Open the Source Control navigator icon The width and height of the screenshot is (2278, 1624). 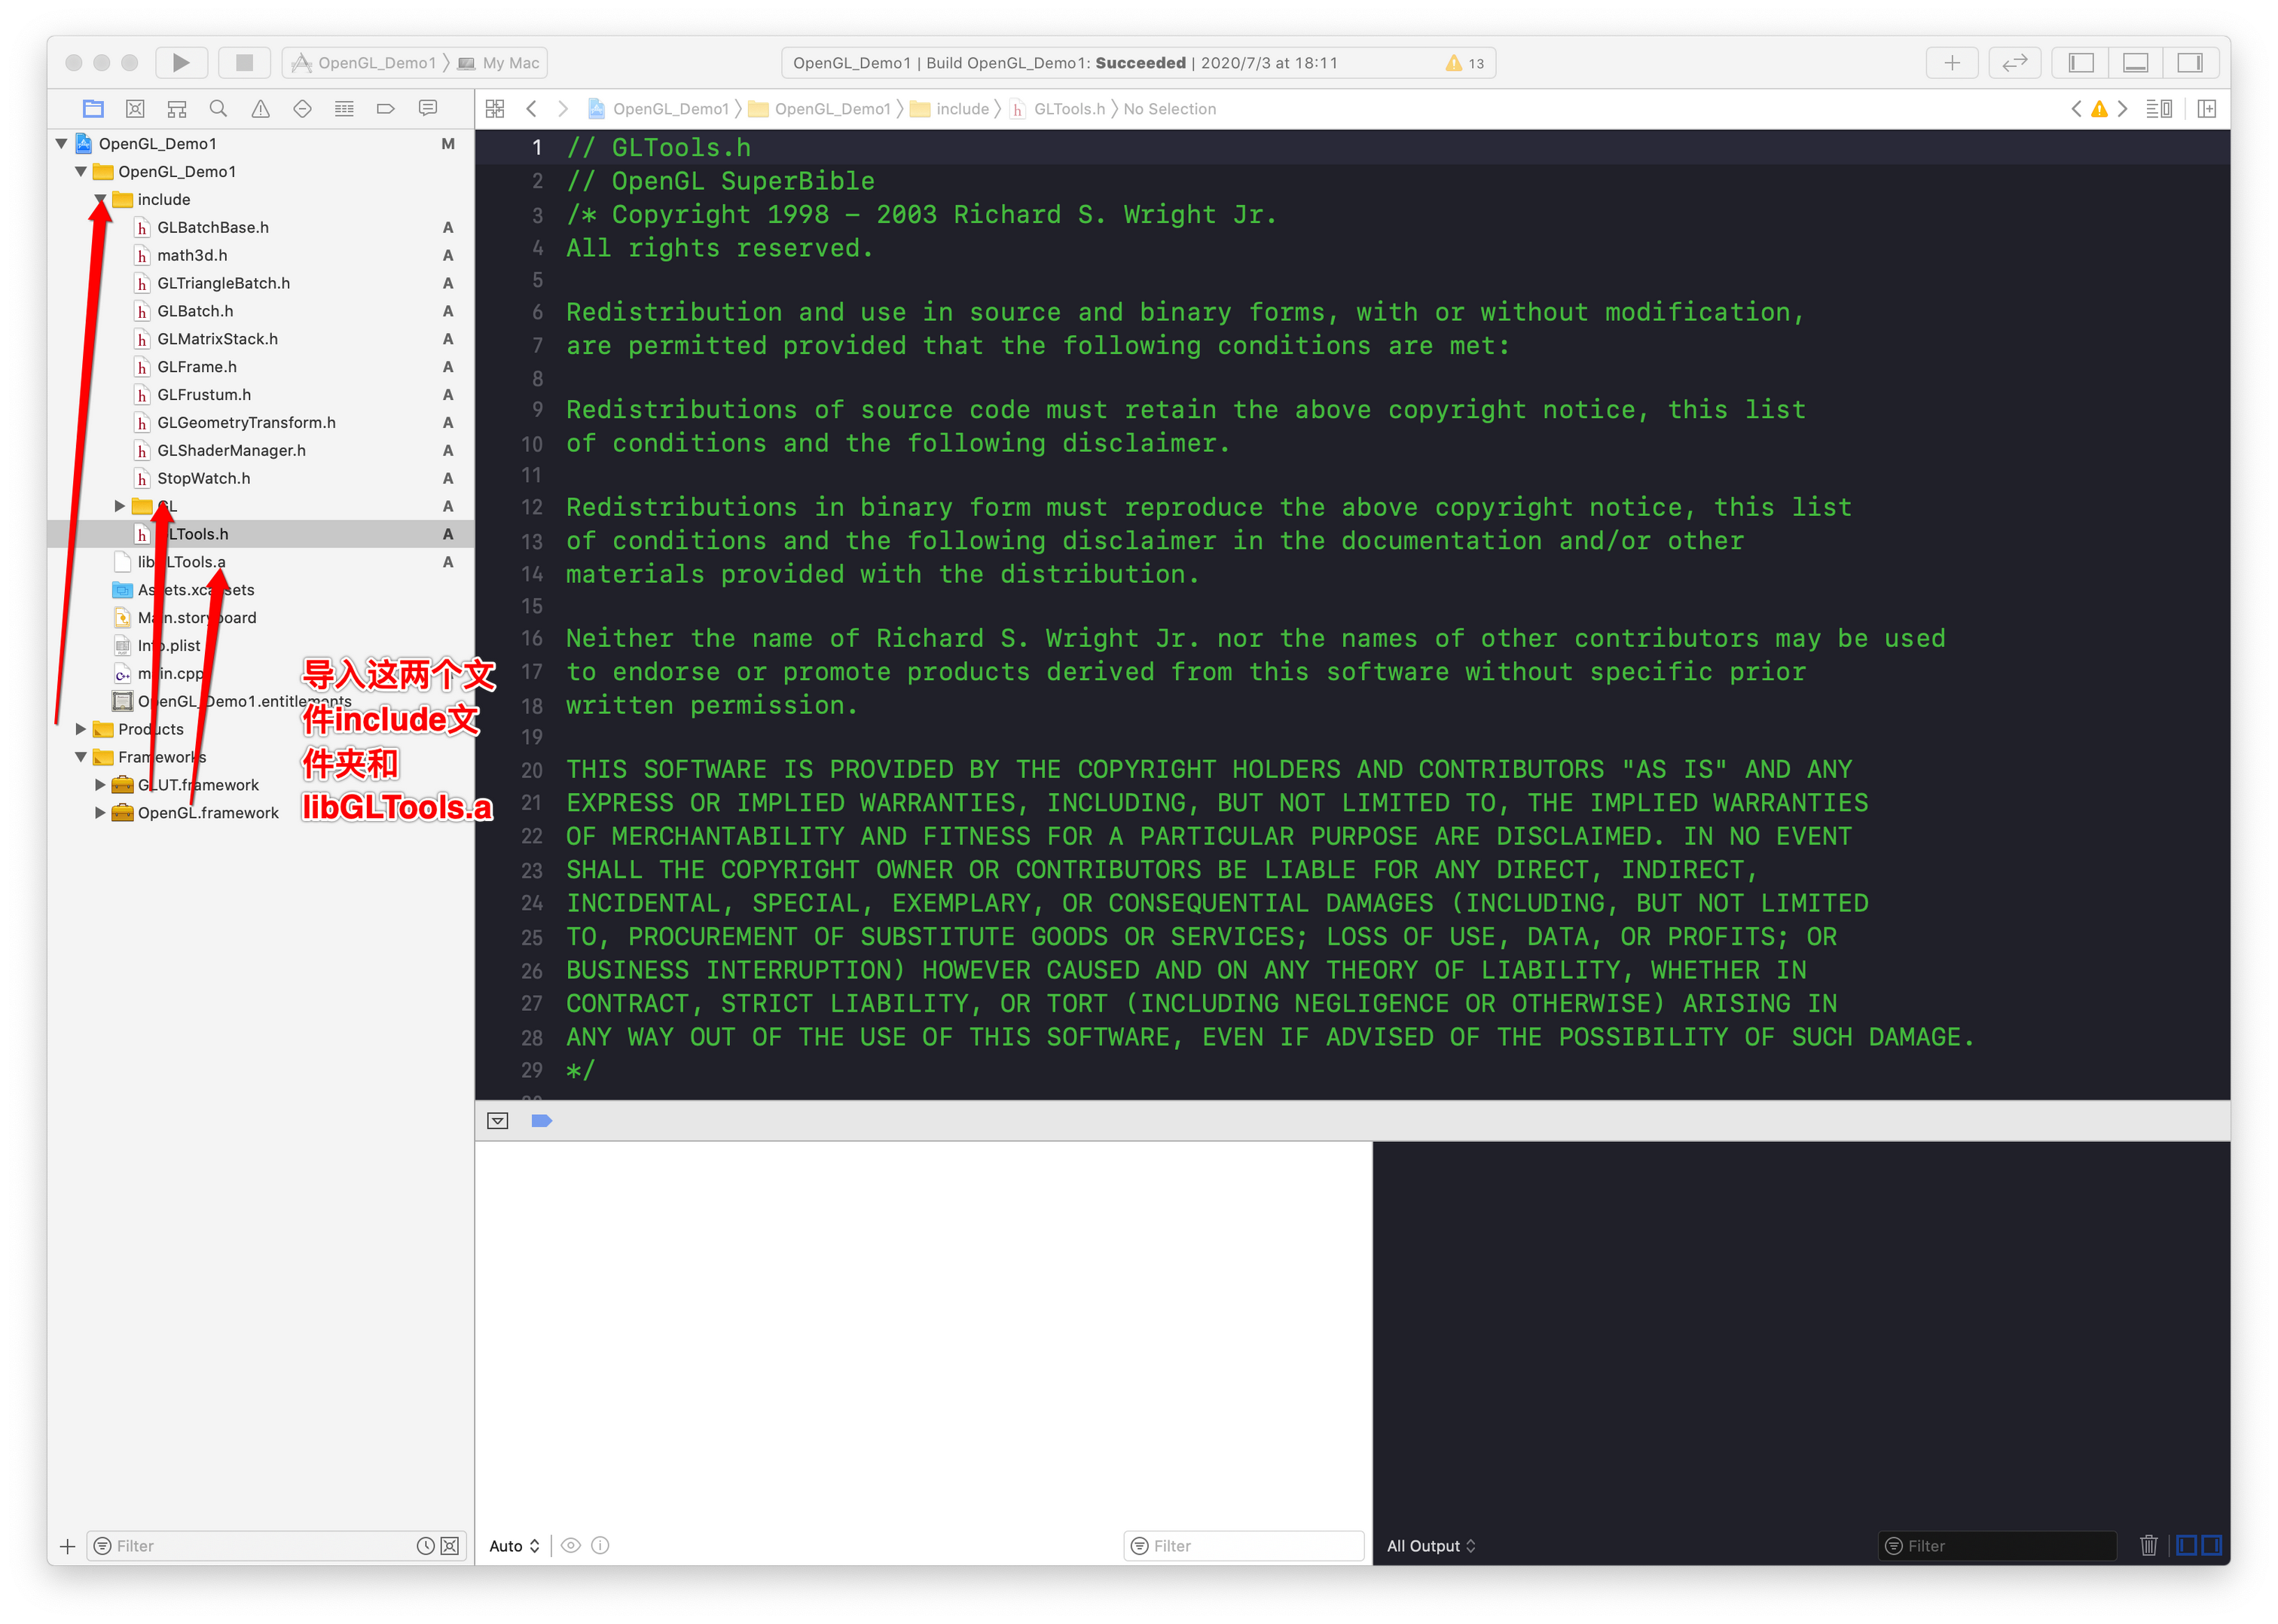135,109
